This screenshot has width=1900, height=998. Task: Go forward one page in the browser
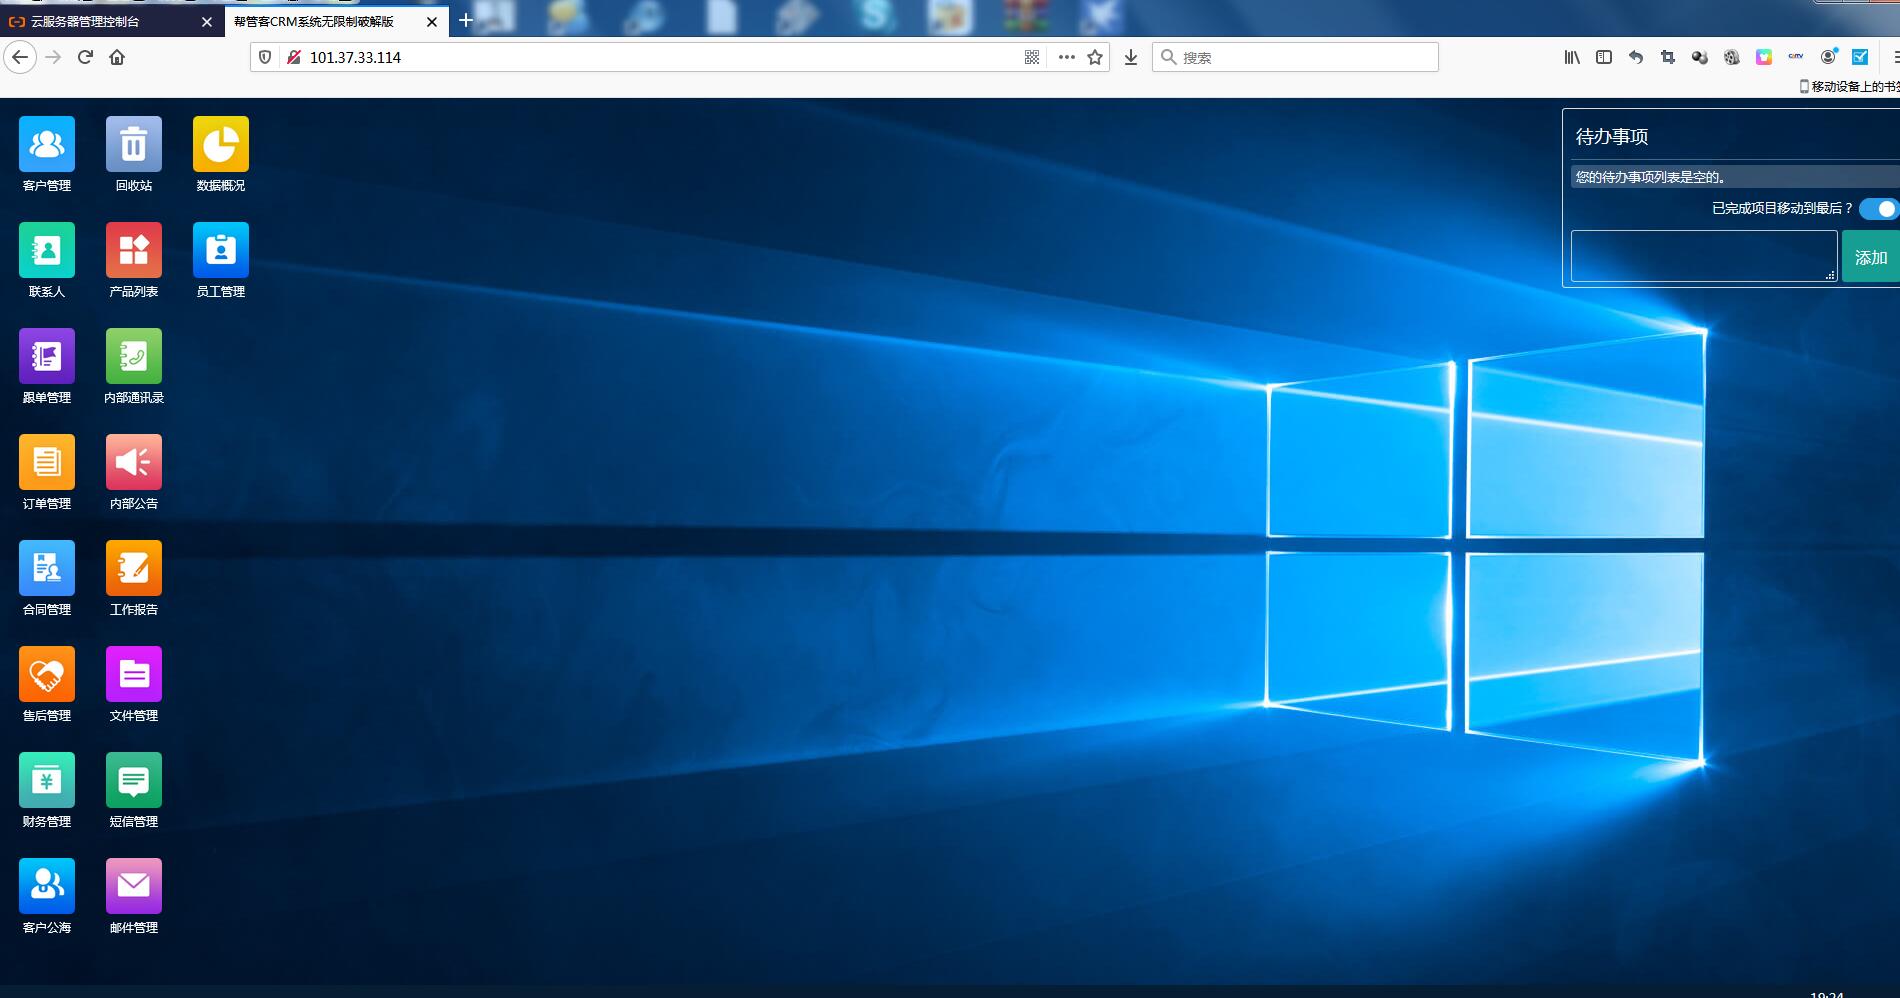click(x=53, y=57)
